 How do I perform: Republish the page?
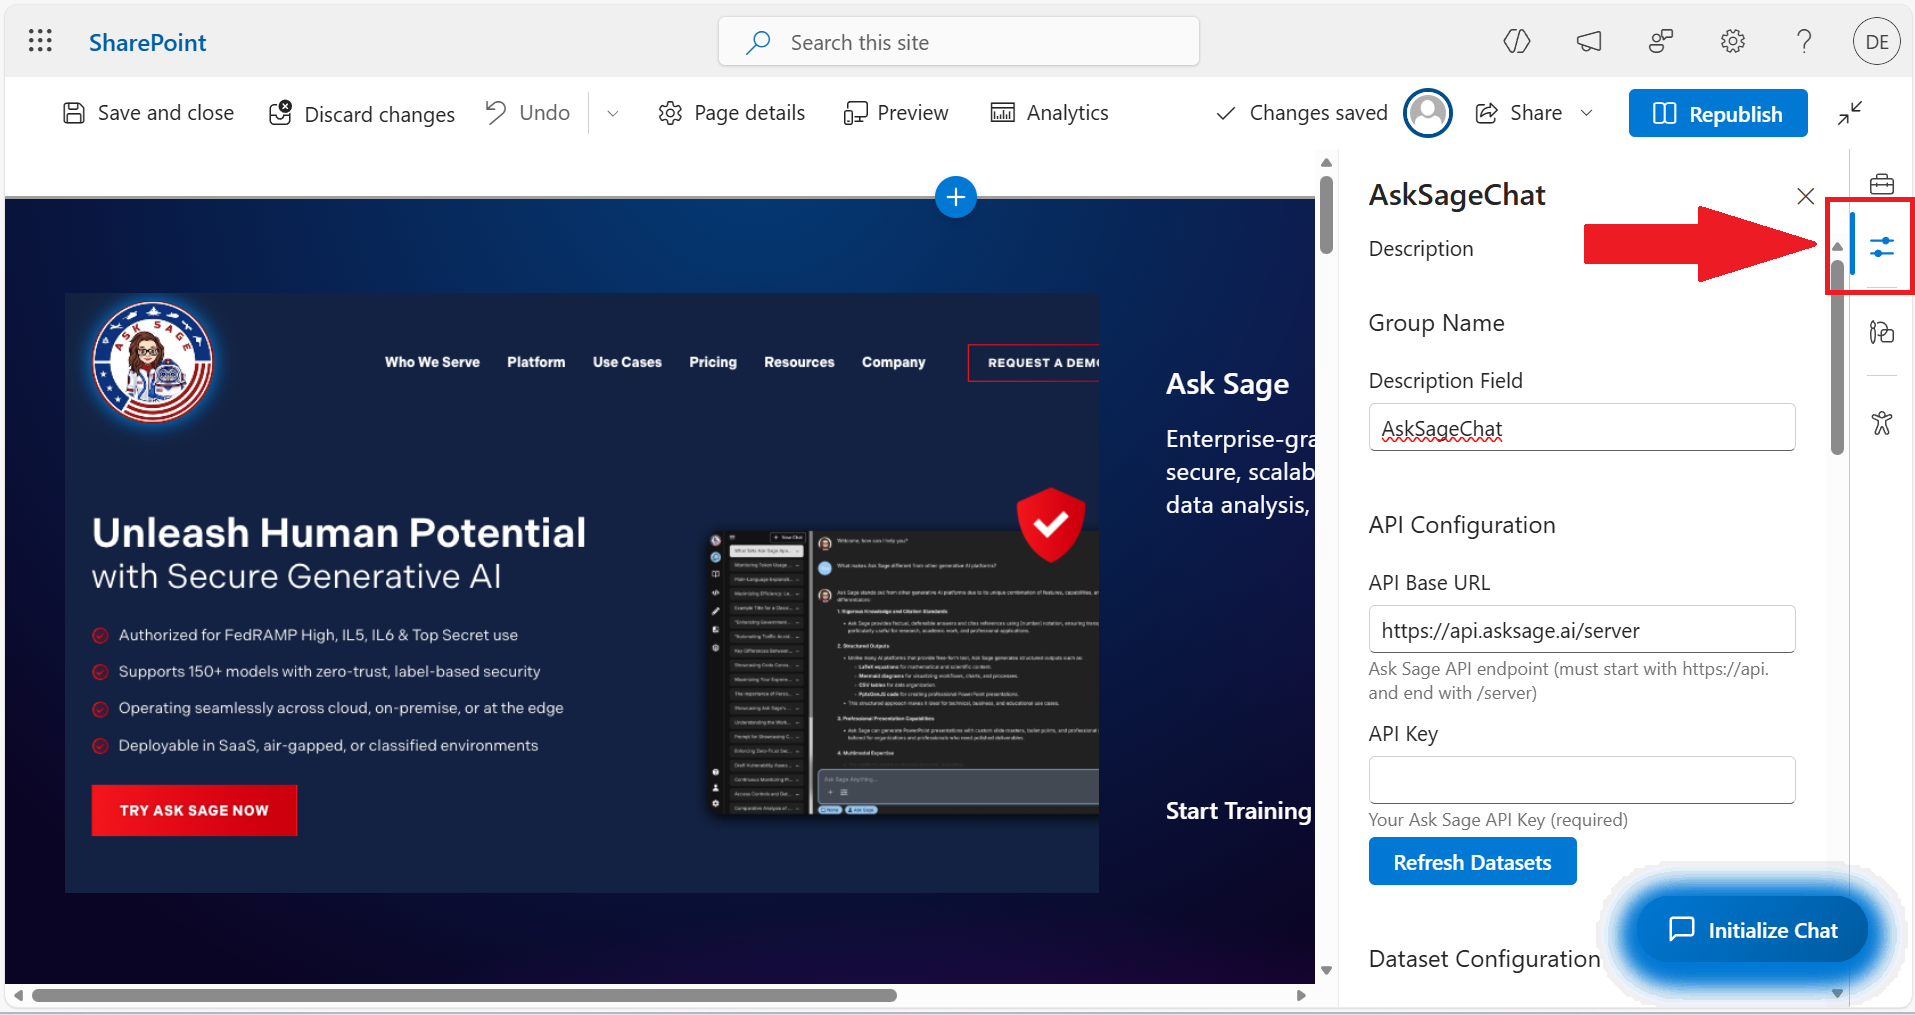(1717, 113)
